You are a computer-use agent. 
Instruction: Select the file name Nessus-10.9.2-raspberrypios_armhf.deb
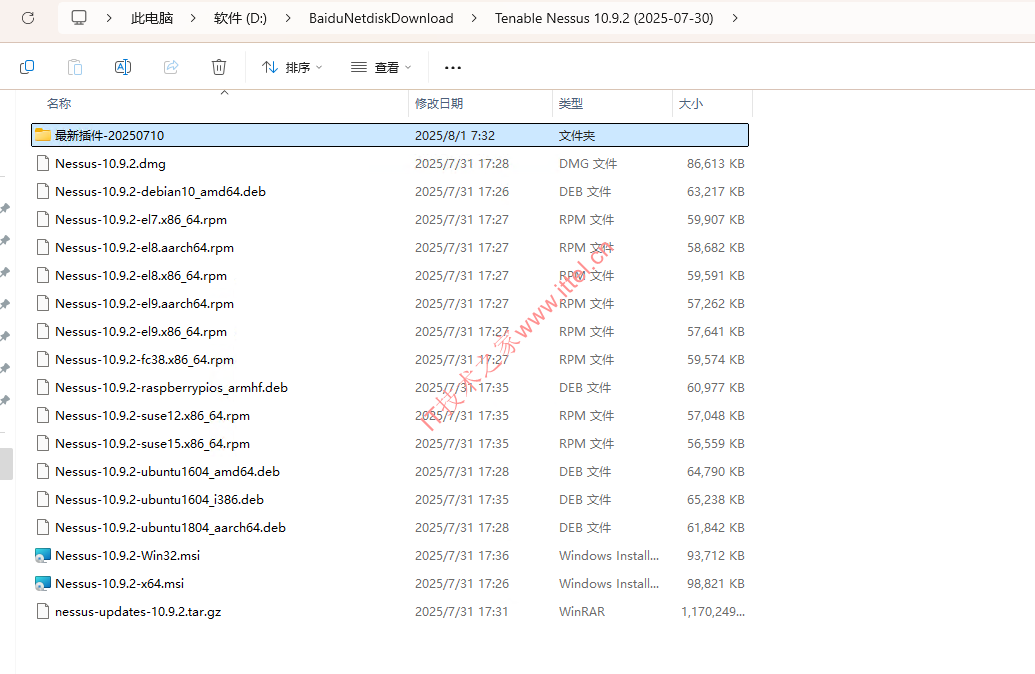click(x=172, y=388)
